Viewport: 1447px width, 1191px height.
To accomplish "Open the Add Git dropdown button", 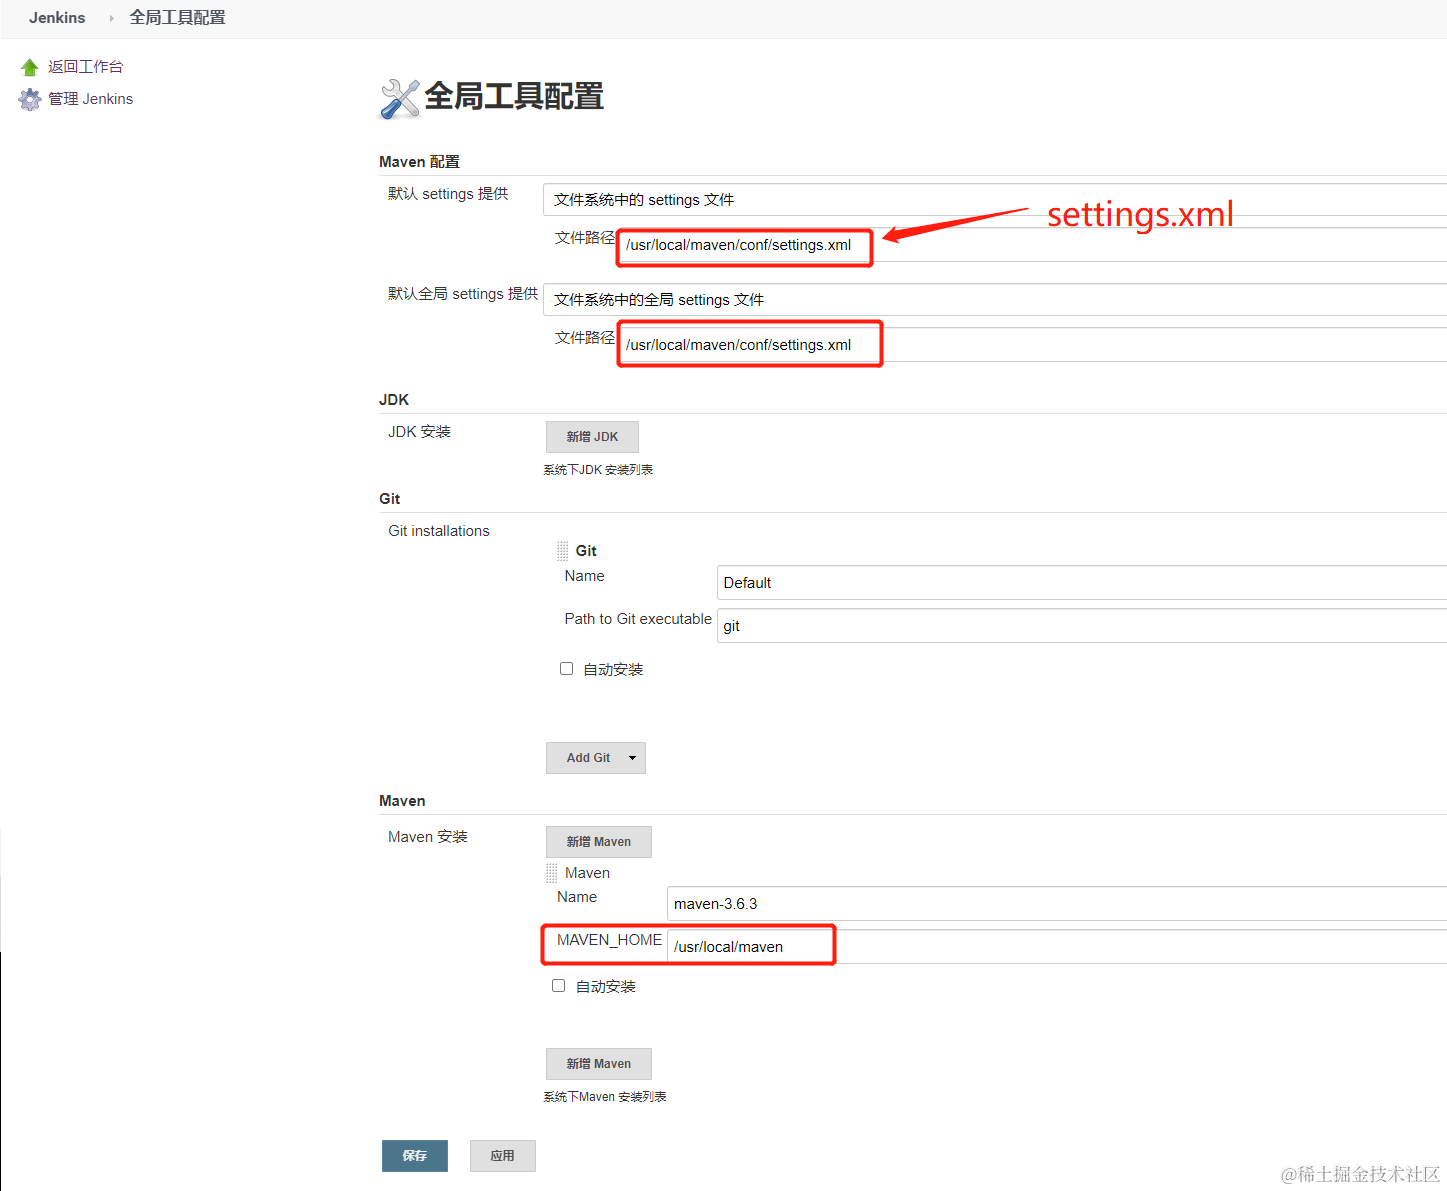I will [596, 758].
